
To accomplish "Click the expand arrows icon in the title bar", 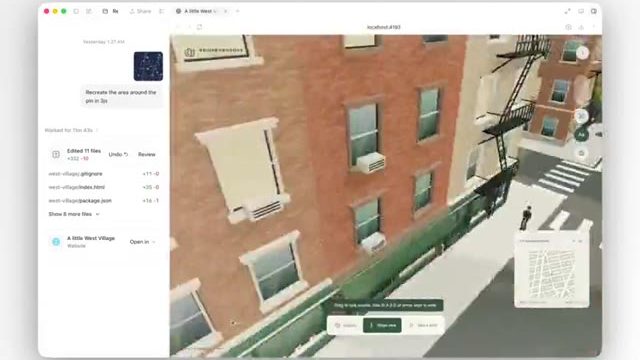I will pyautogui.click(x=567, y=11).
